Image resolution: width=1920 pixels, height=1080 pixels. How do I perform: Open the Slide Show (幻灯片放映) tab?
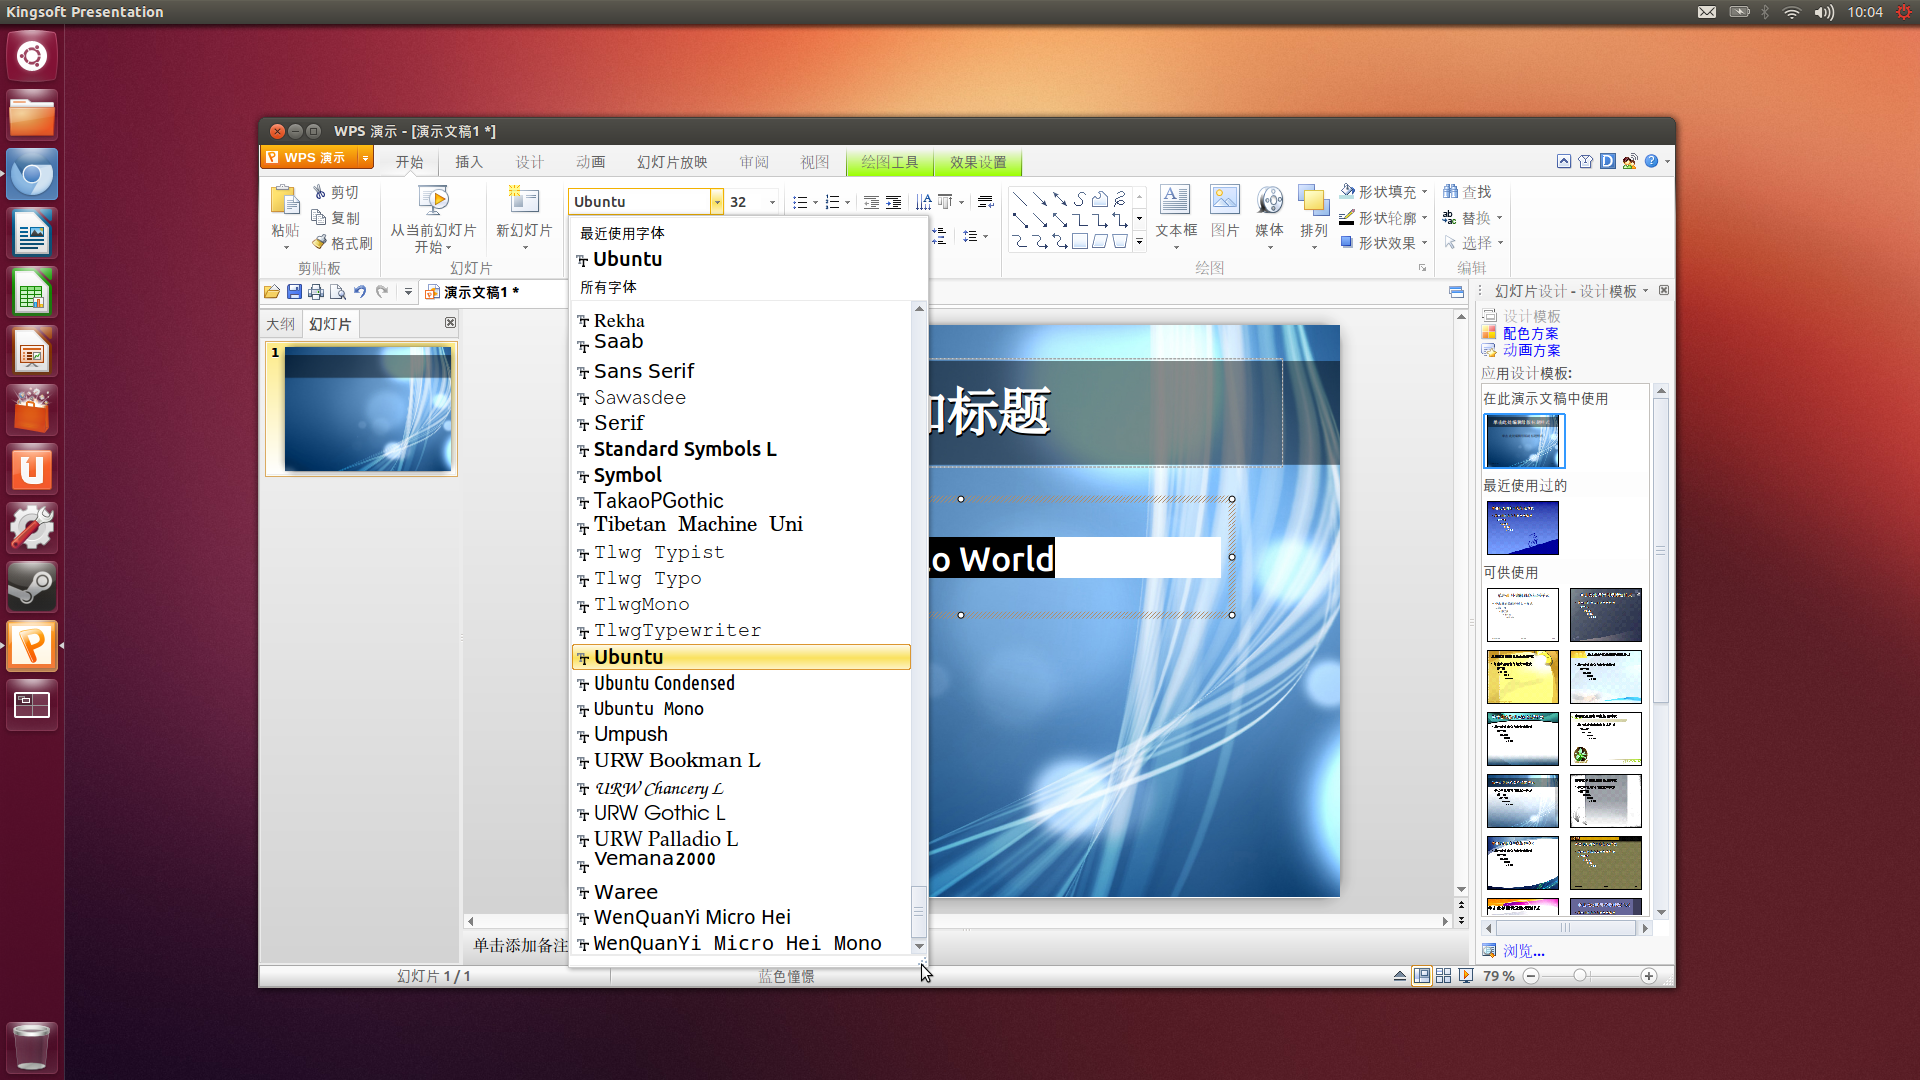click(x=672, y=162)
